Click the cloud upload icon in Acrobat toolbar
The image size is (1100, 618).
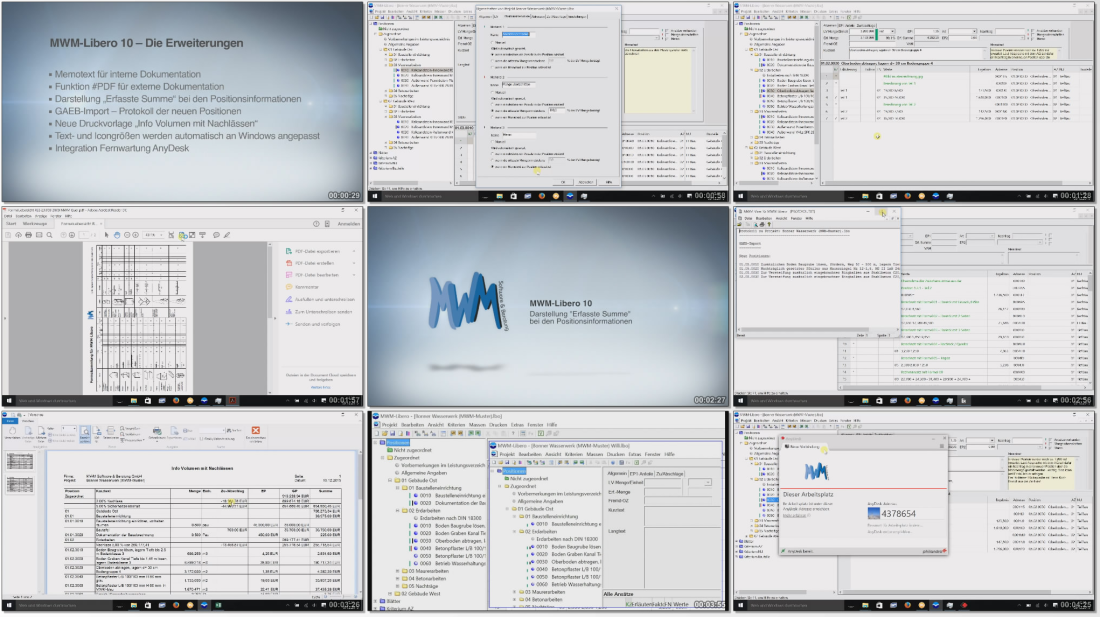18,235
